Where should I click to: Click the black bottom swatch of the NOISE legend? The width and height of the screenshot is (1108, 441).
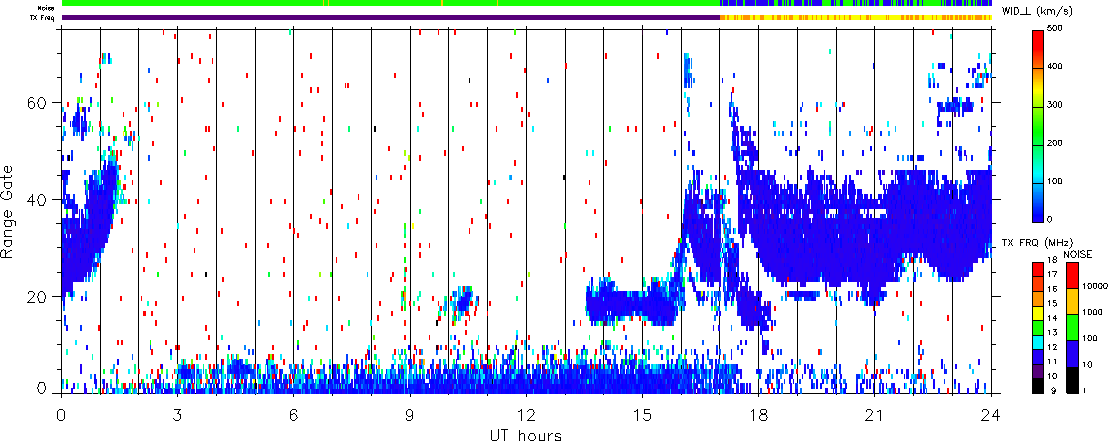1073,379
